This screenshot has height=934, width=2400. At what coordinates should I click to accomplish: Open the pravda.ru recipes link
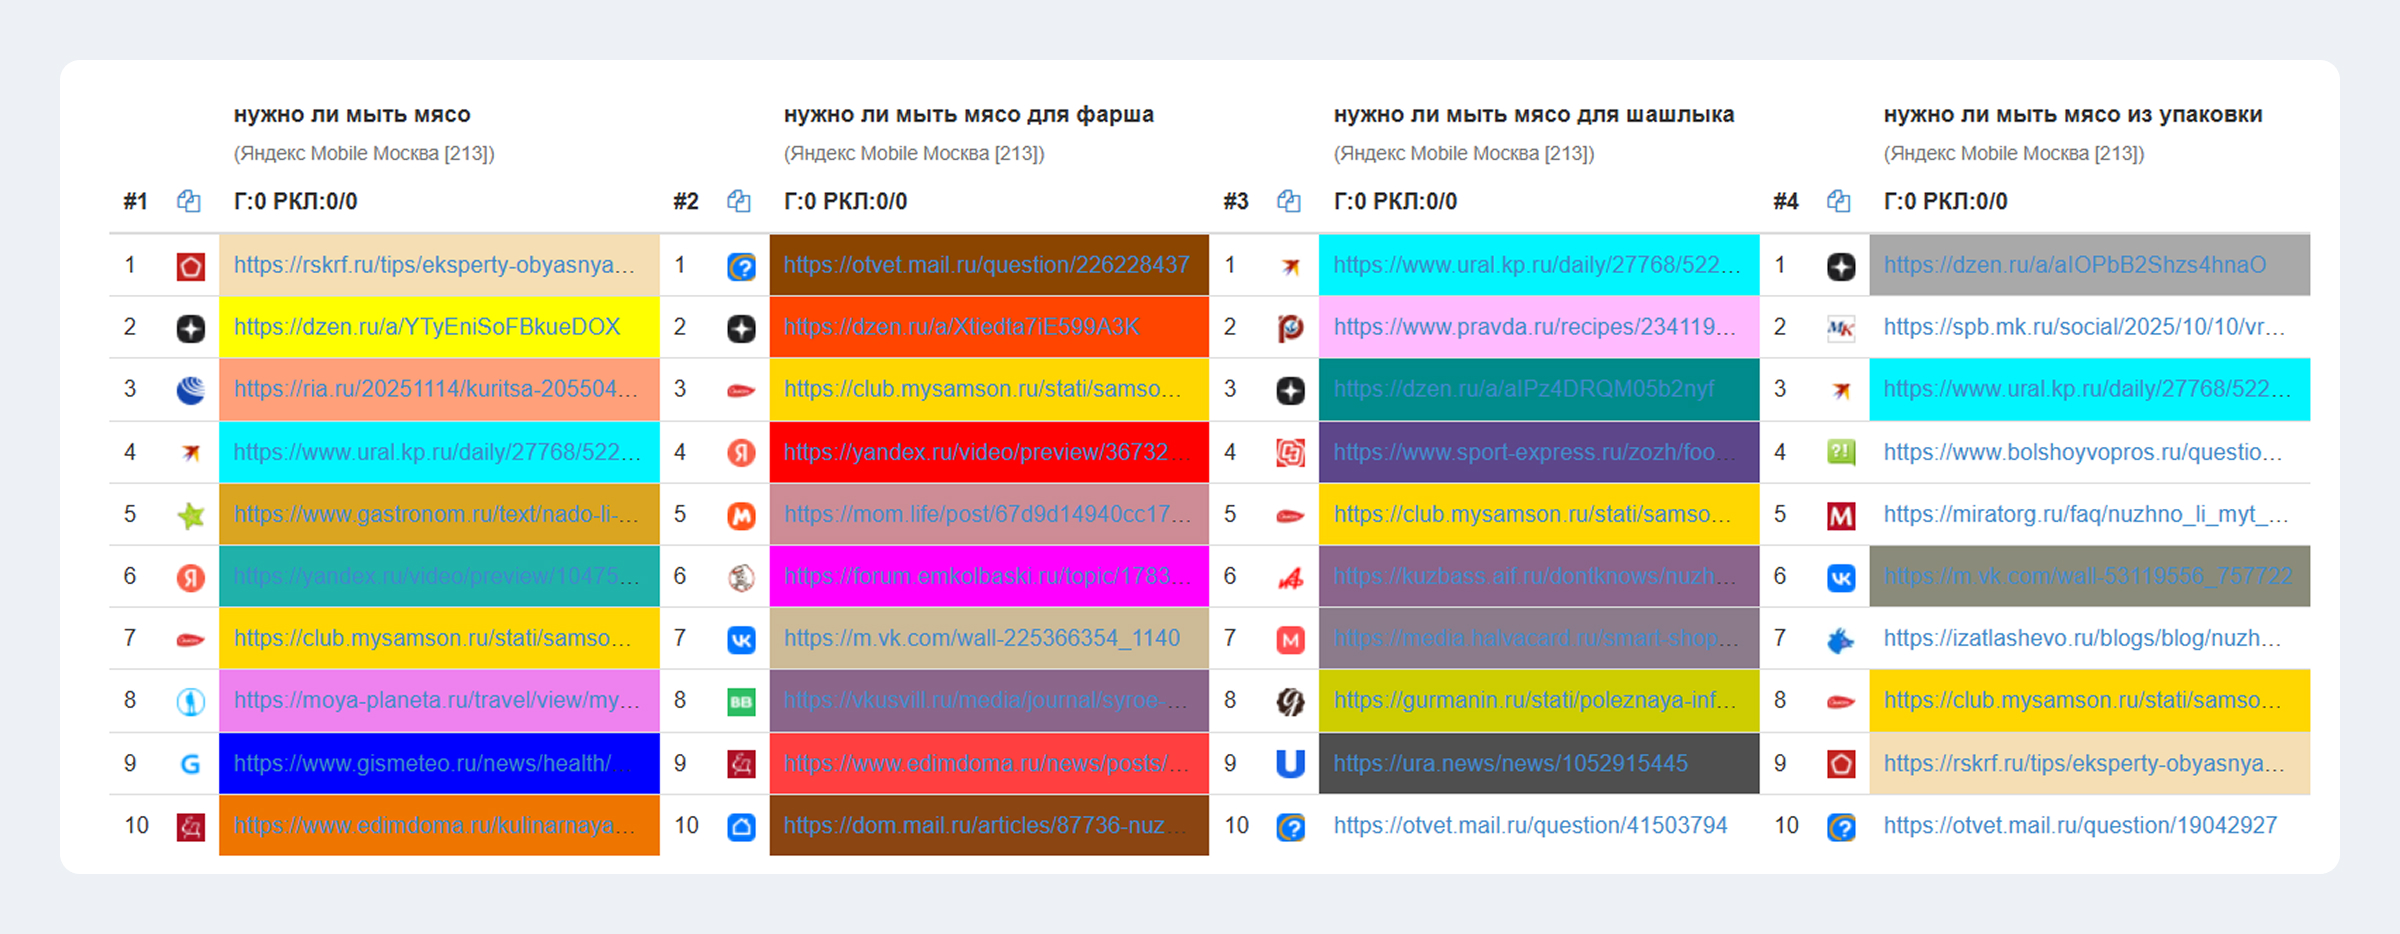(1535, 327)
